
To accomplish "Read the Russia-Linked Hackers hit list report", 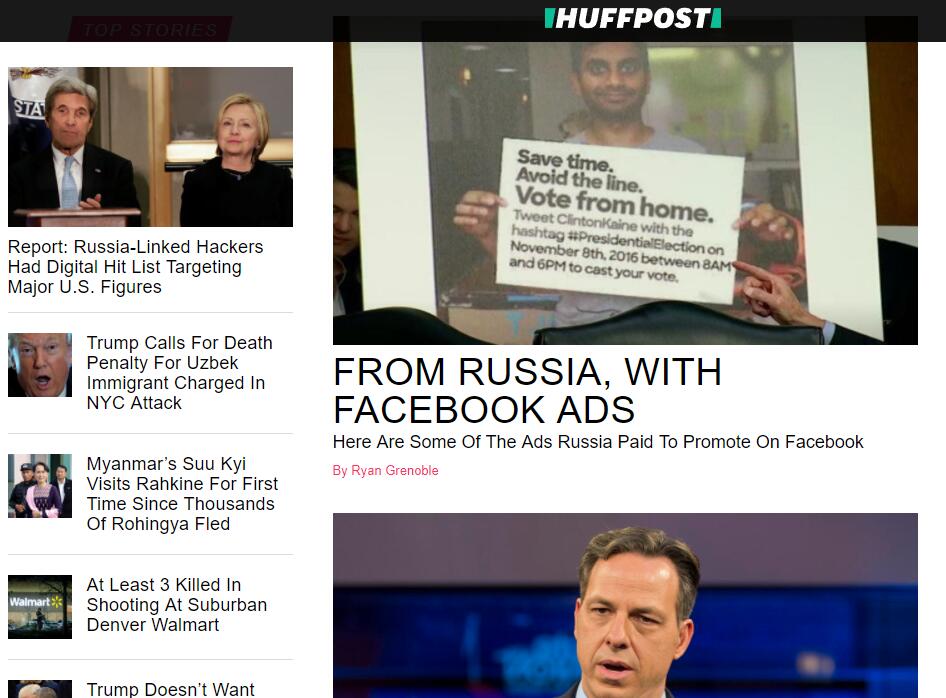I will [136, 267].
